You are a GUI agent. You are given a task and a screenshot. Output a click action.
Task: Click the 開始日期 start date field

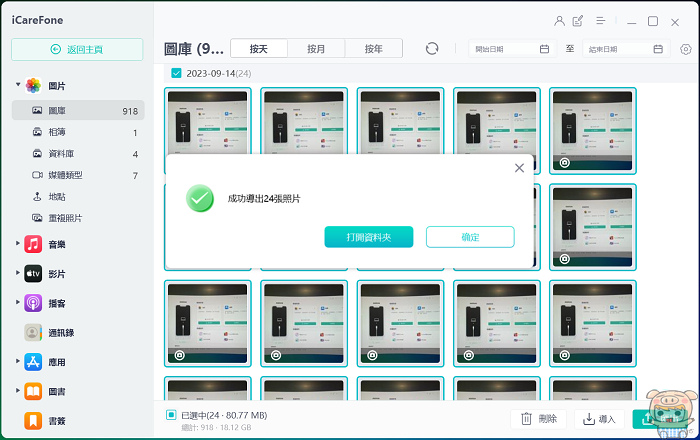tap(512, 49)
